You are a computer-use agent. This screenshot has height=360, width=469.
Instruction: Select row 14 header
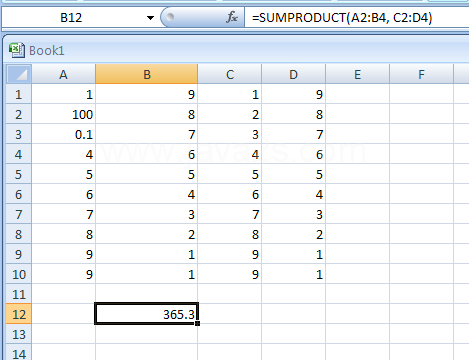point(19,352)
